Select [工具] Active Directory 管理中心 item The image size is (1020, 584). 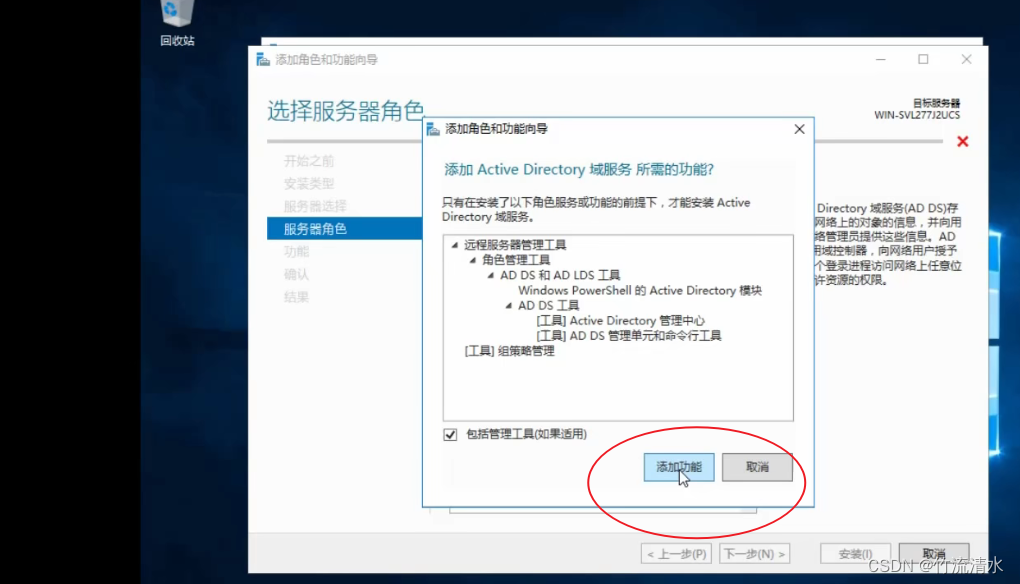tap(620, 321)
